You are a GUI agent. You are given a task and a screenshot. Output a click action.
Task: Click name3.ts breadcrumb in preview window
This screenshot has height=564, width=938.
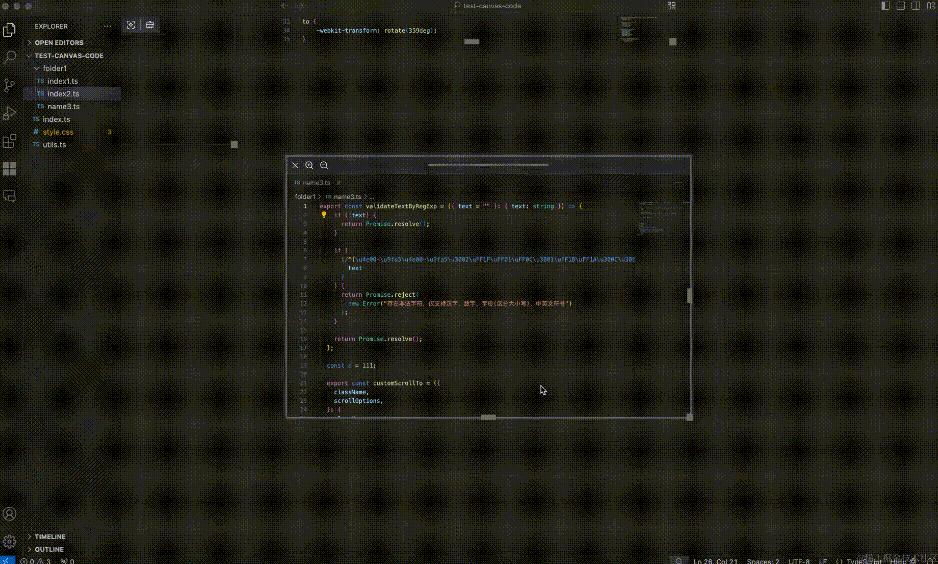(345, 197)
